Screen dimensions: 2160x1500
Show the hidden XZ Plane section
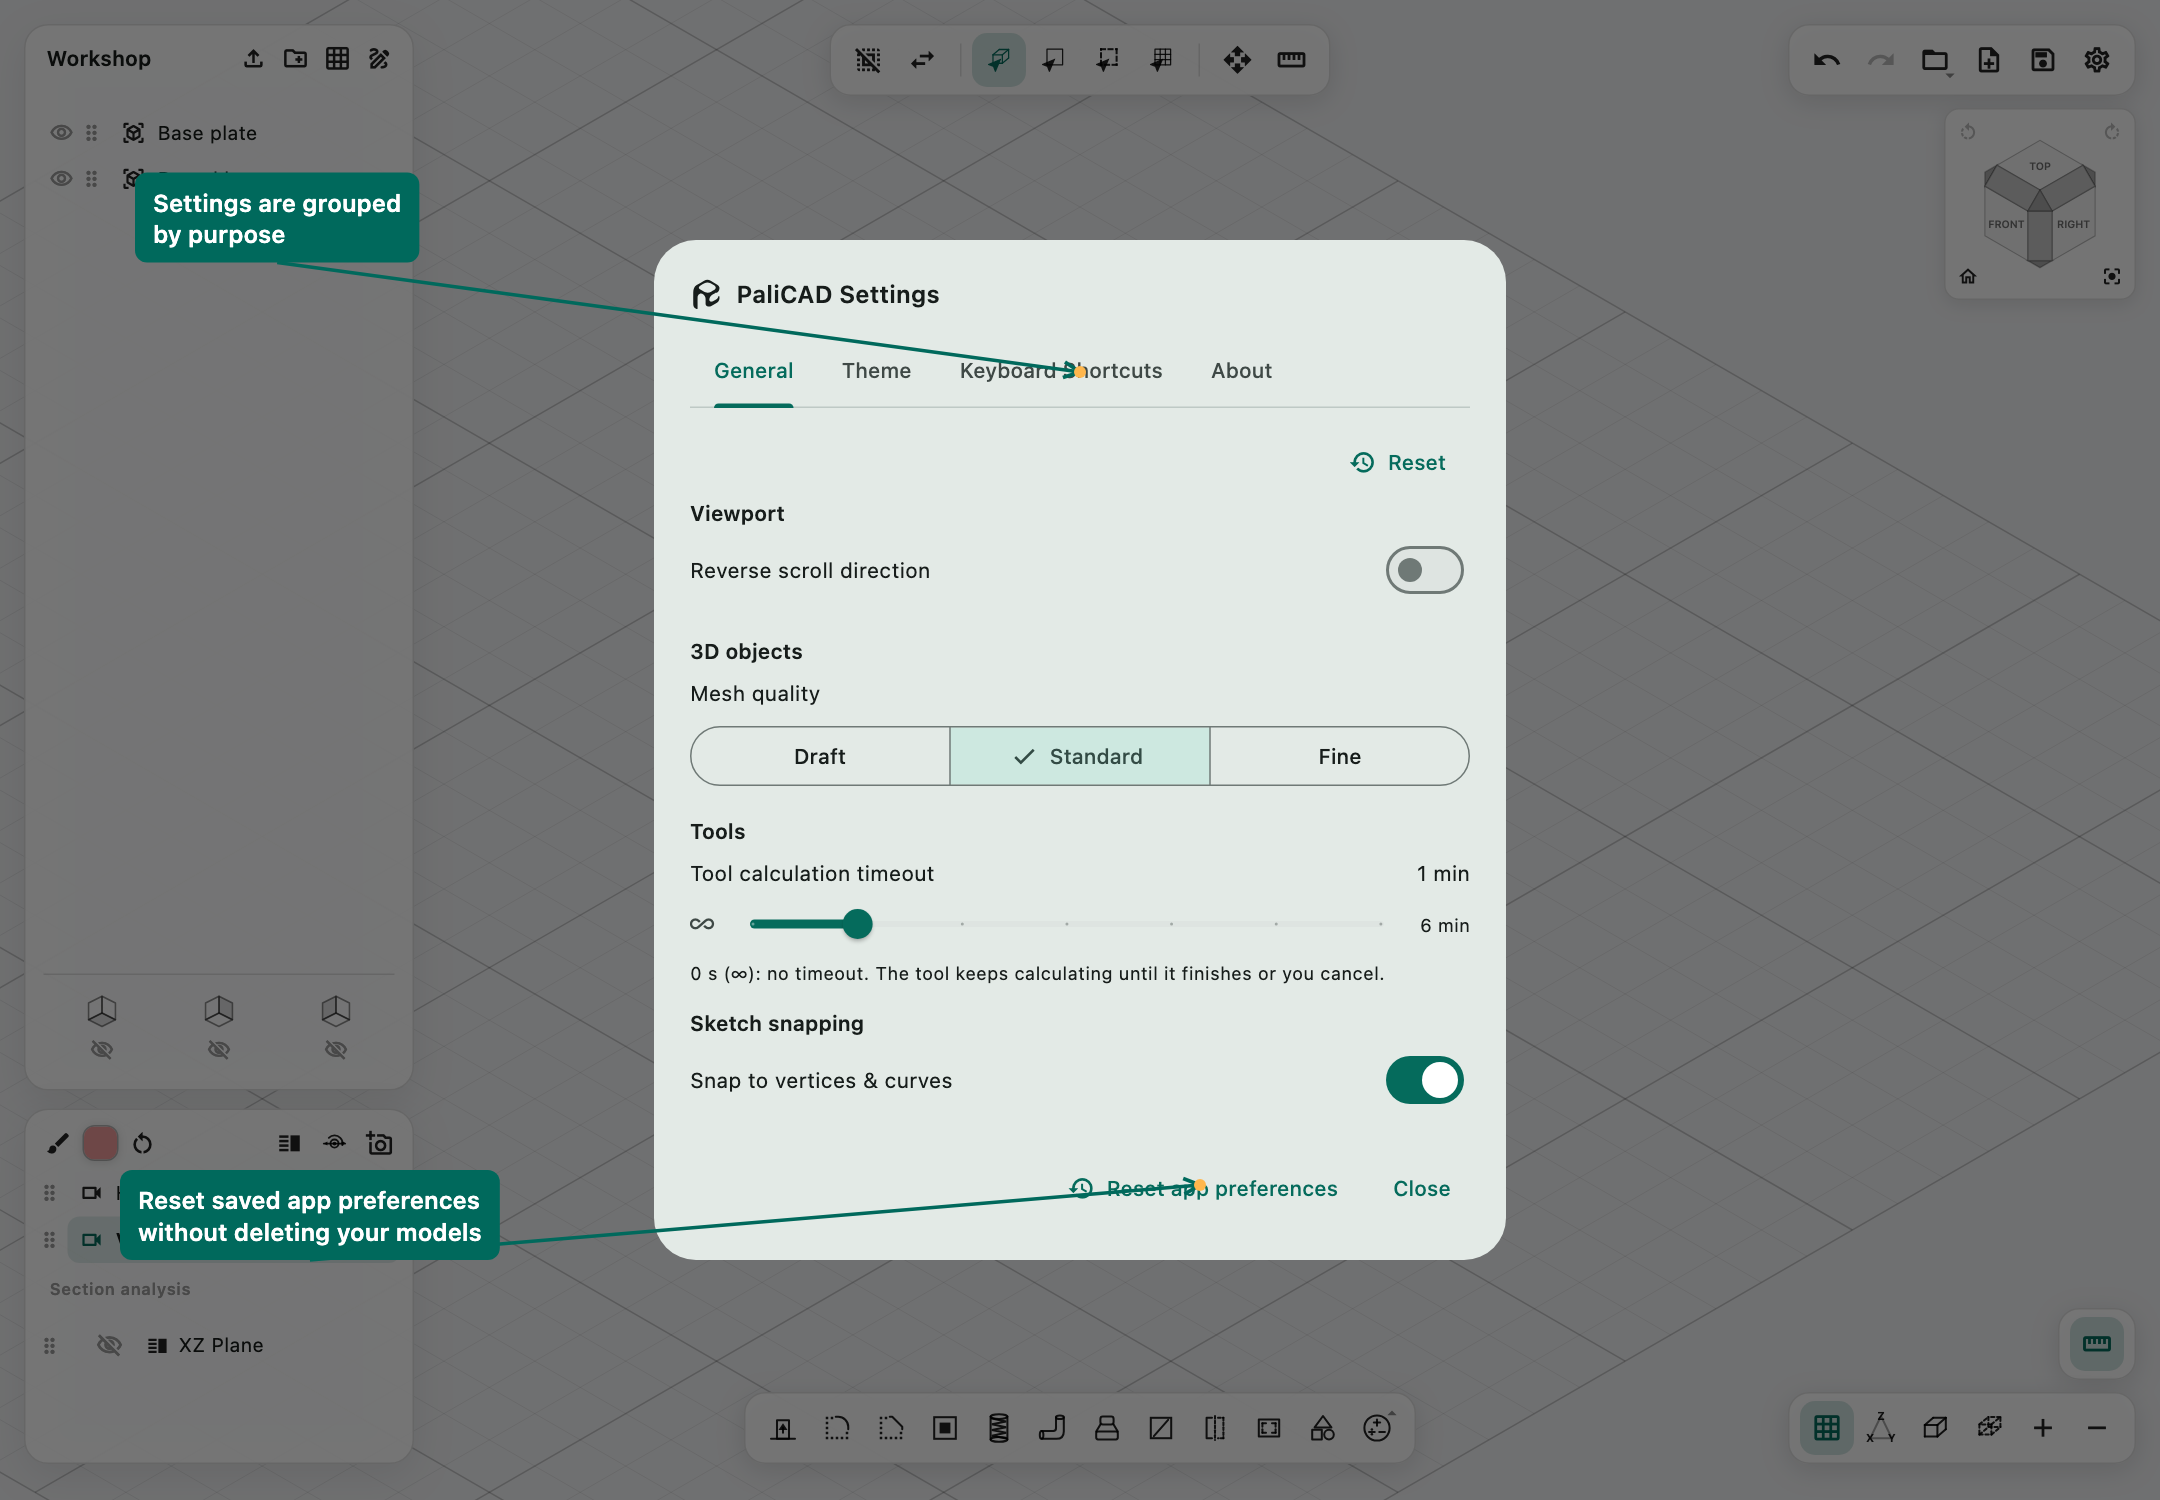(x=109, y=1345)
